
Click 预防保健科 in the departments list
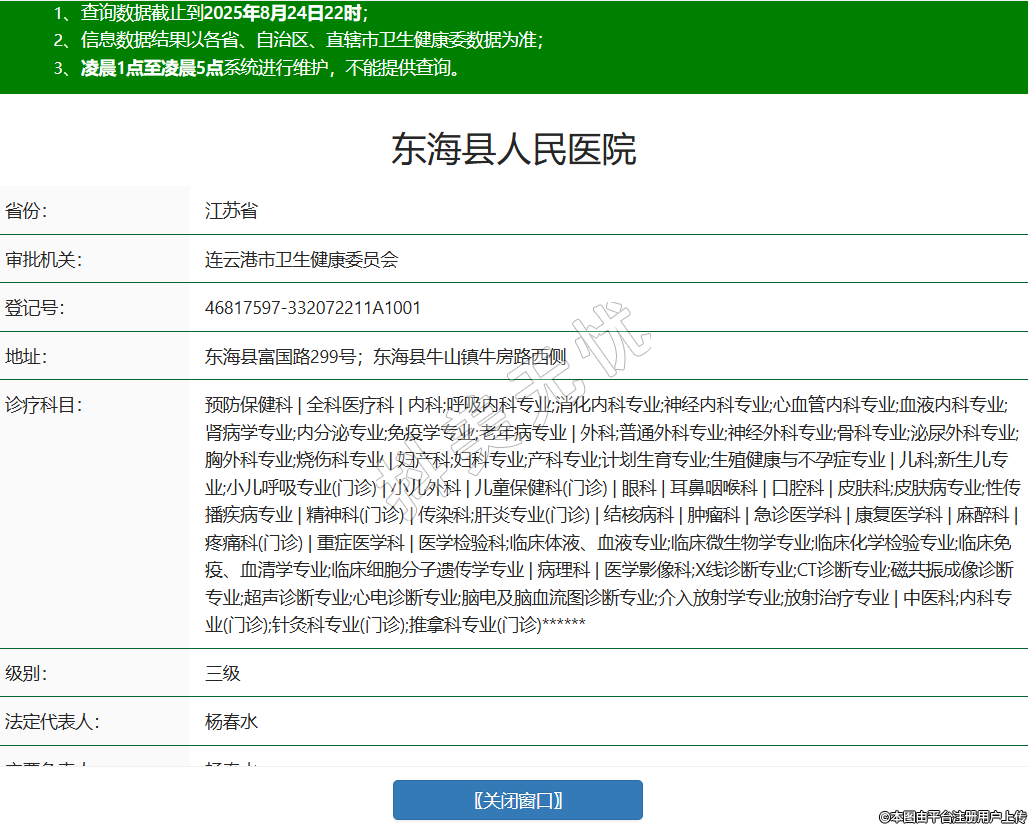click(248, 405)
